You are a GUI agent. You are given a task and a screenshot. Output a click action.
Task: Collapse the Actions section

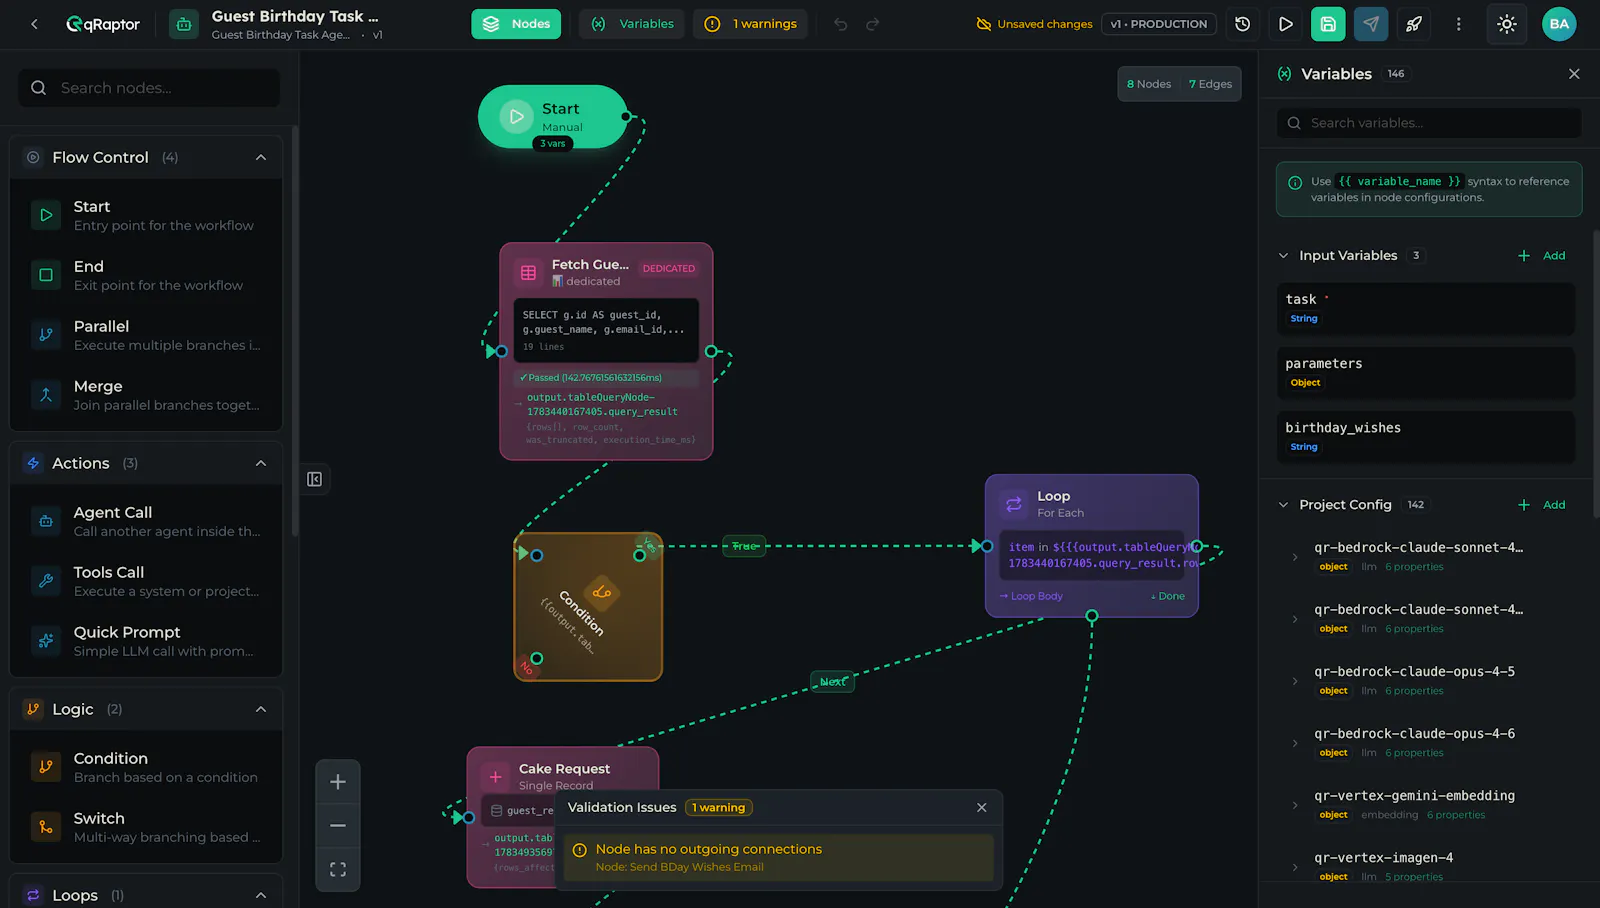[x=261, y=464]
